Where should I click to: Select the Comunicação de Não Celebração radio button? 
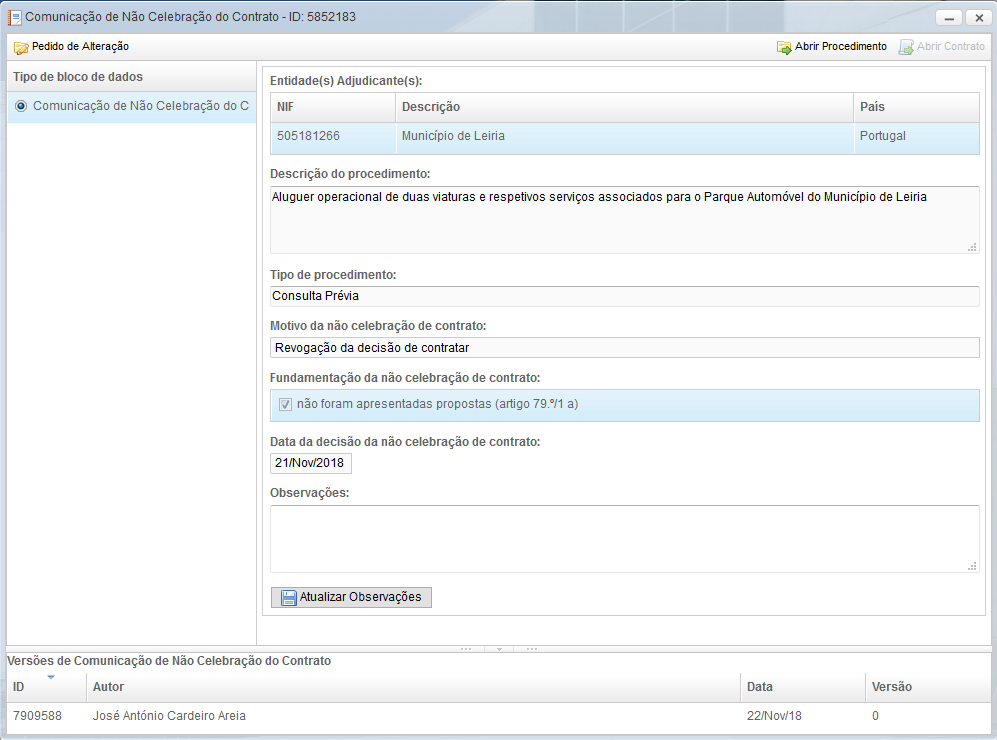(21, 106)
